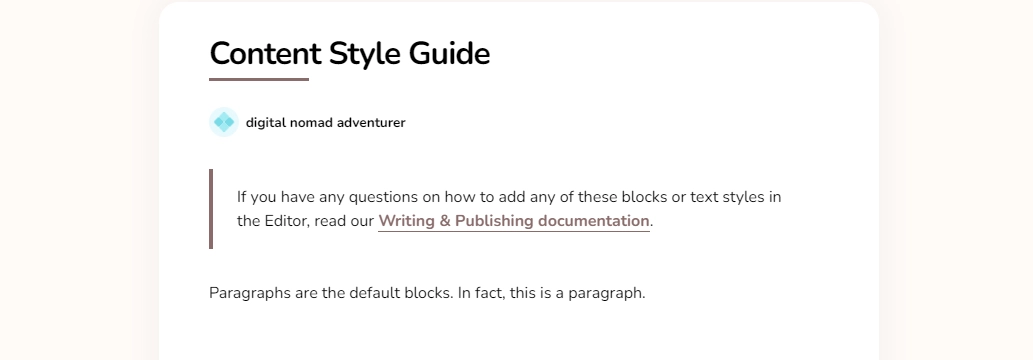The width and height of the screenshot is (1033, 360).
Task: Click the word 'documentation' in the link
Action: tap(594, 221)
